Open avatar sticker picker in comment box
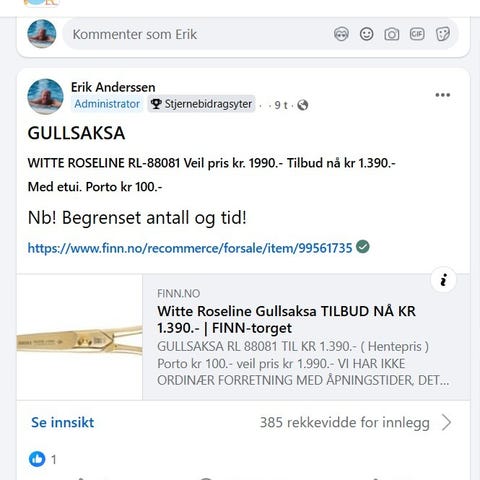 (341, 34)
